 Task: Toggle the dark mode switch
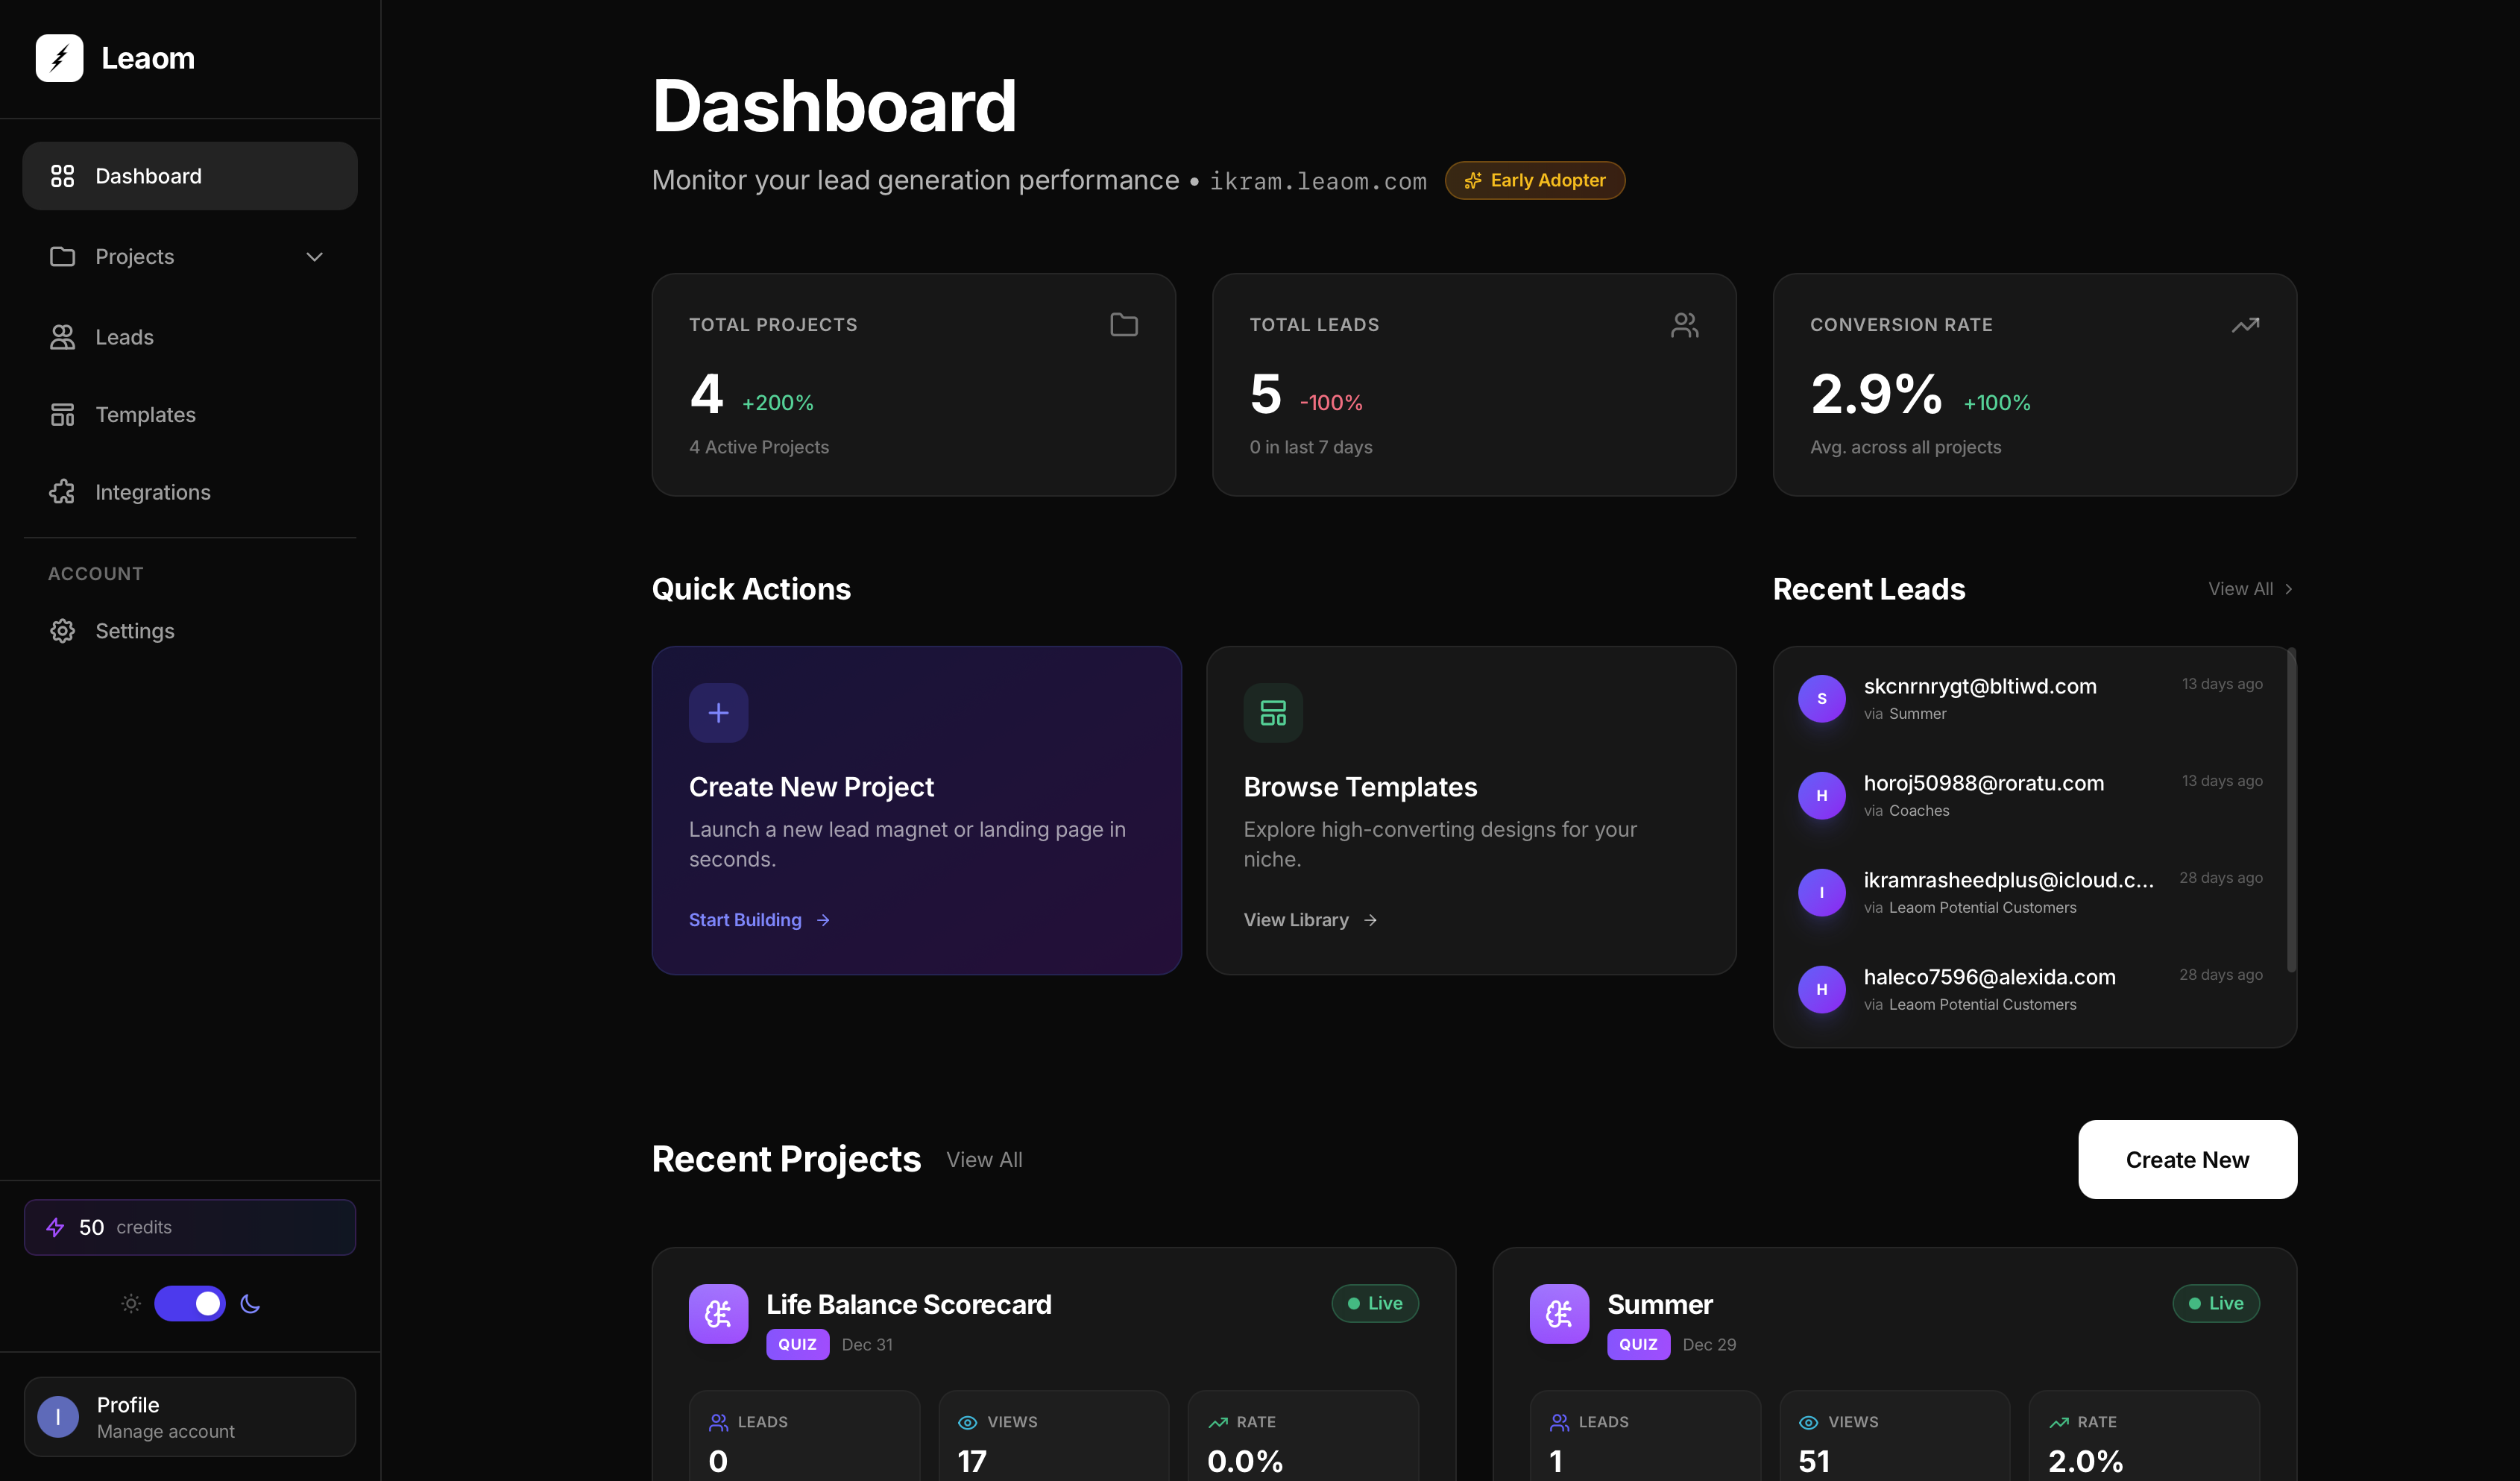(x=189, y=1304)
